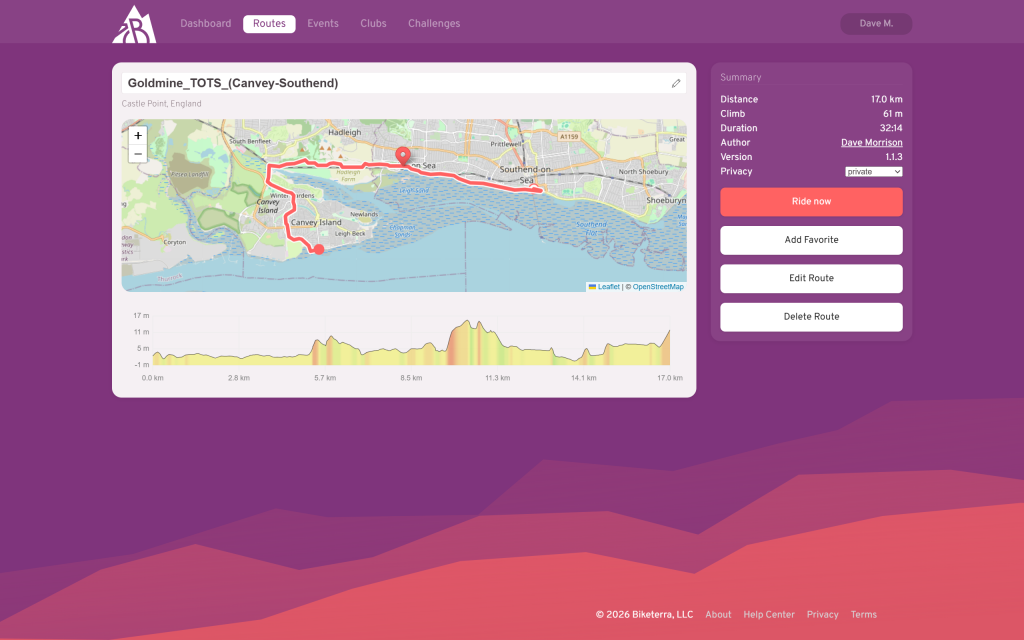Open the Events page

tap(323, 24)
